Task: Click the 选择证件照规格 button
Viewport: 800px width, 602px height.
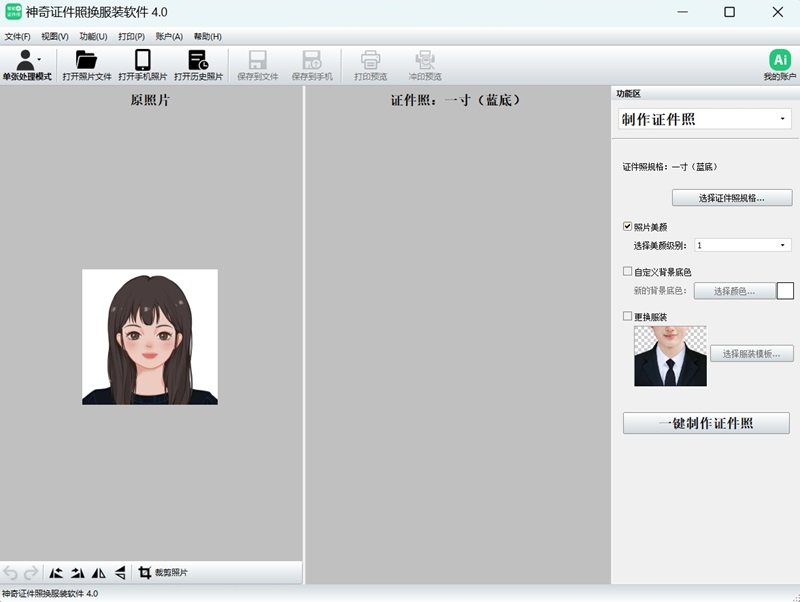Action: 731,198
